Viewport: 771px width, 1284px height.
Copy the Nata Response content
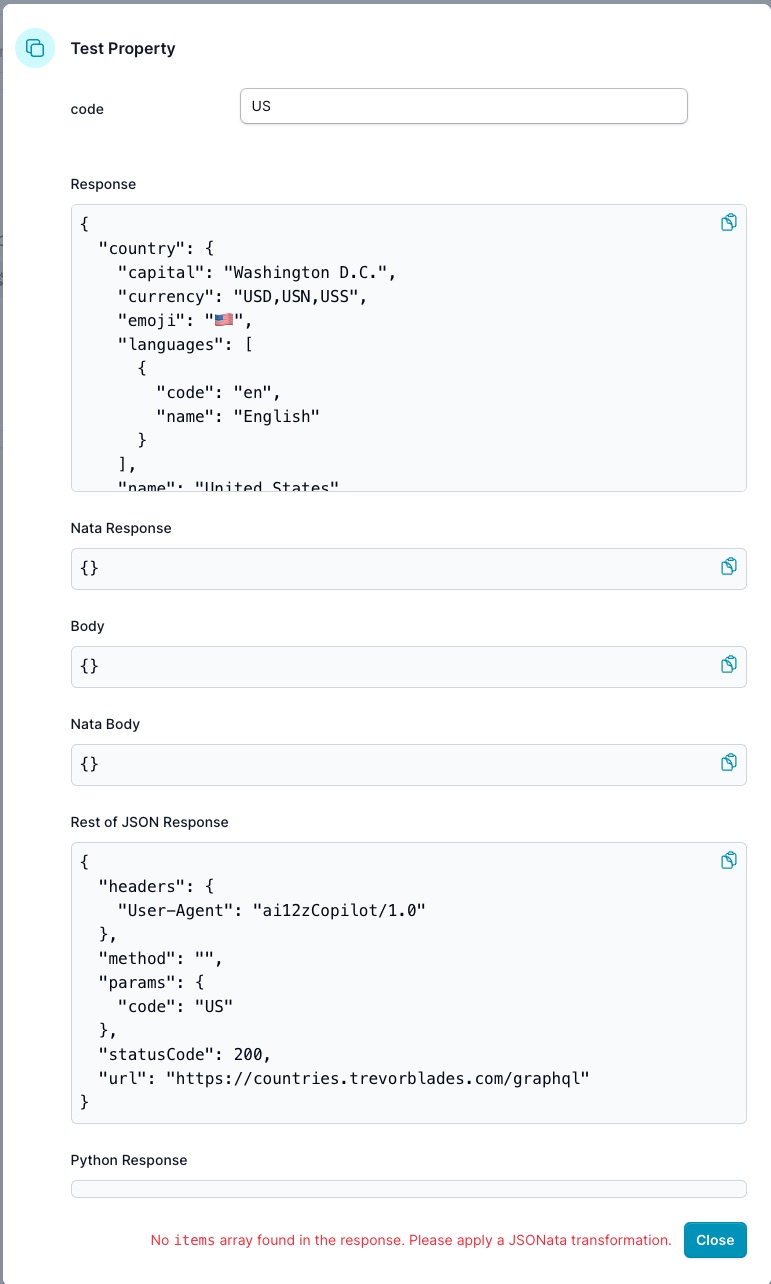pos(729,567)
